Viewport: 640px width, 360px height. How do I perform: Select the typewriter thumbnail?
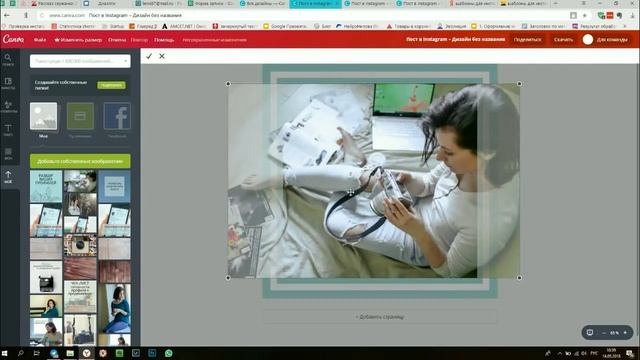[x=46, y=277]
